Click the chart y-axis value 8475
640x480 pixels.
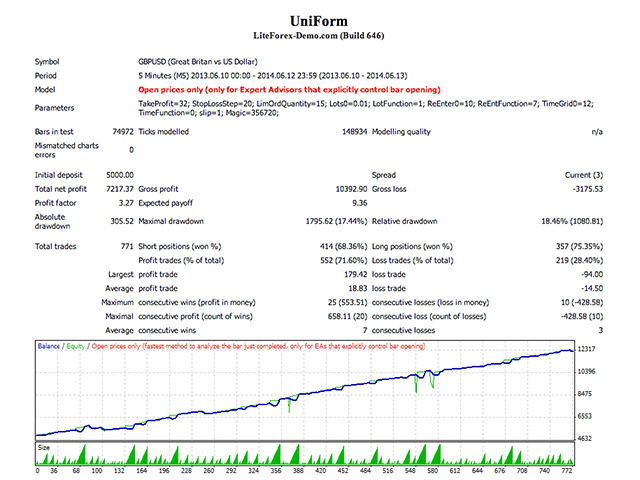(x=584, y=394)
